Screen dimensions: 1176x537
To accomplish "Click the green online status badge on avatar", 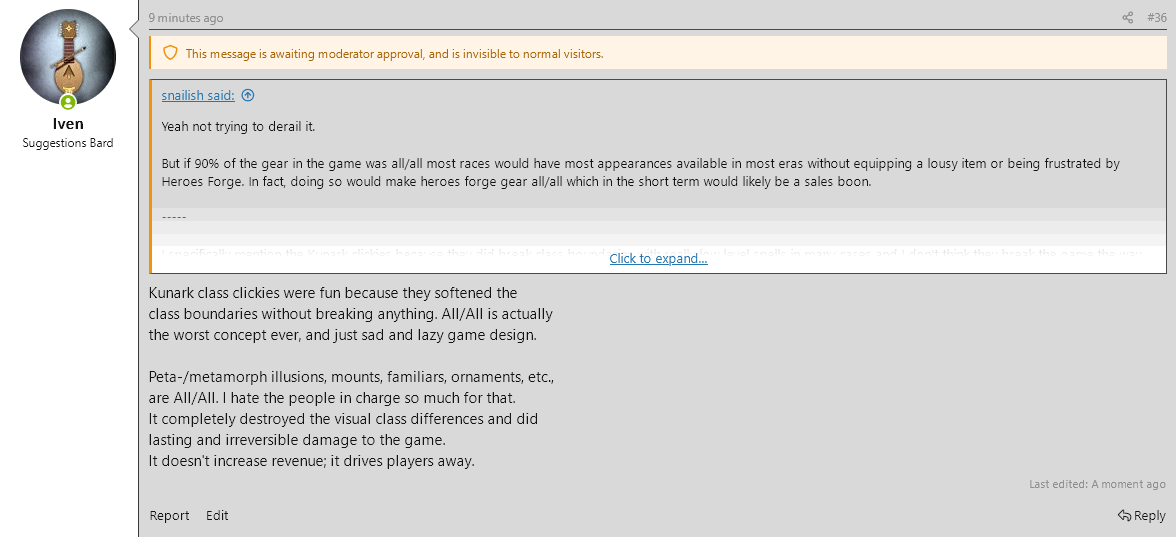I will click(68, 102).
